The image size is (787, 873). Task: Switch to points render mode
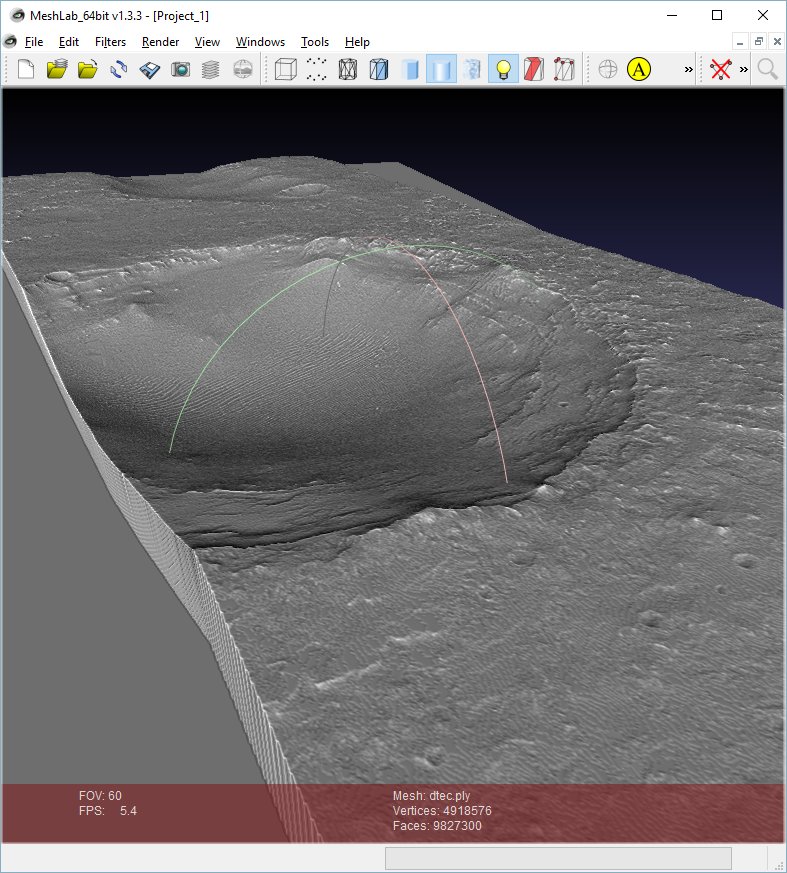[317, 70]
